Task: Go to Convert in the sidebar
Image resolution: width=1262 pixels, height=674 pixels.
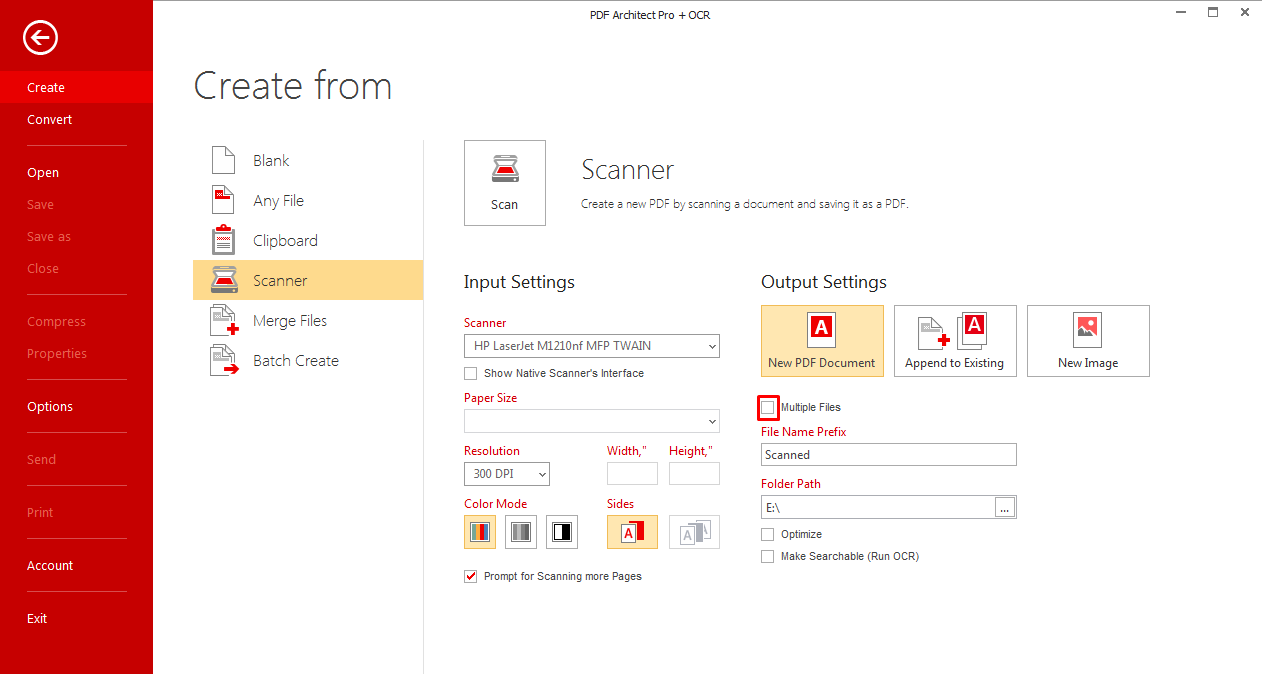Action: click(x=76, y=119)
